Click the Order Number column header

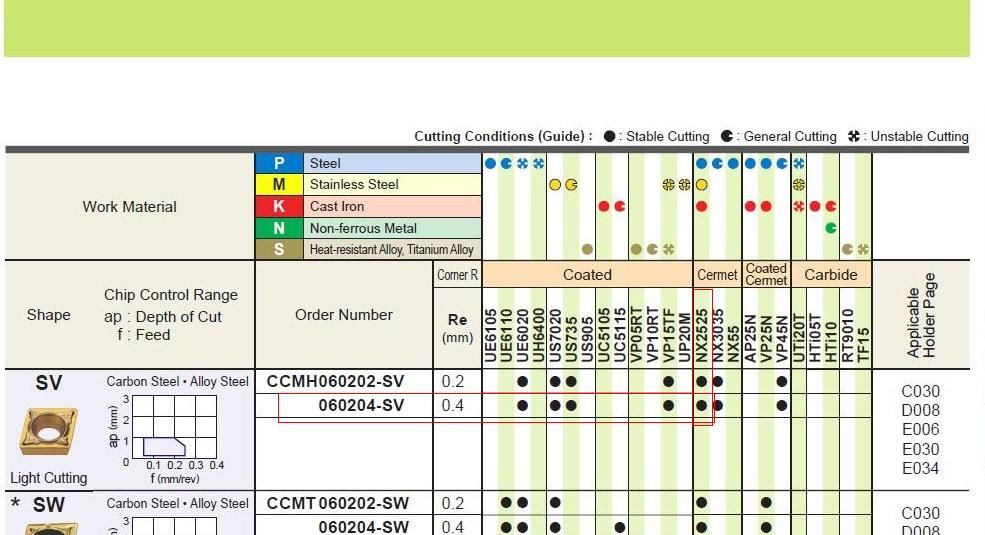coord(344,315)
